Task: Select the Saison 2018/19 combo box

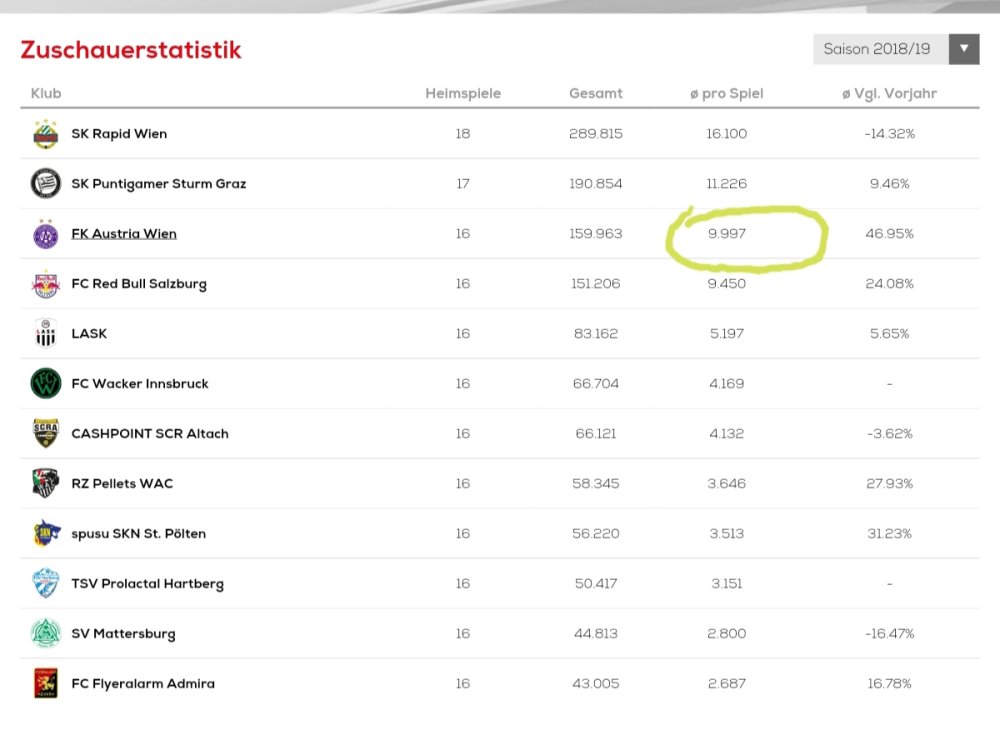Action: coord(896,49)
